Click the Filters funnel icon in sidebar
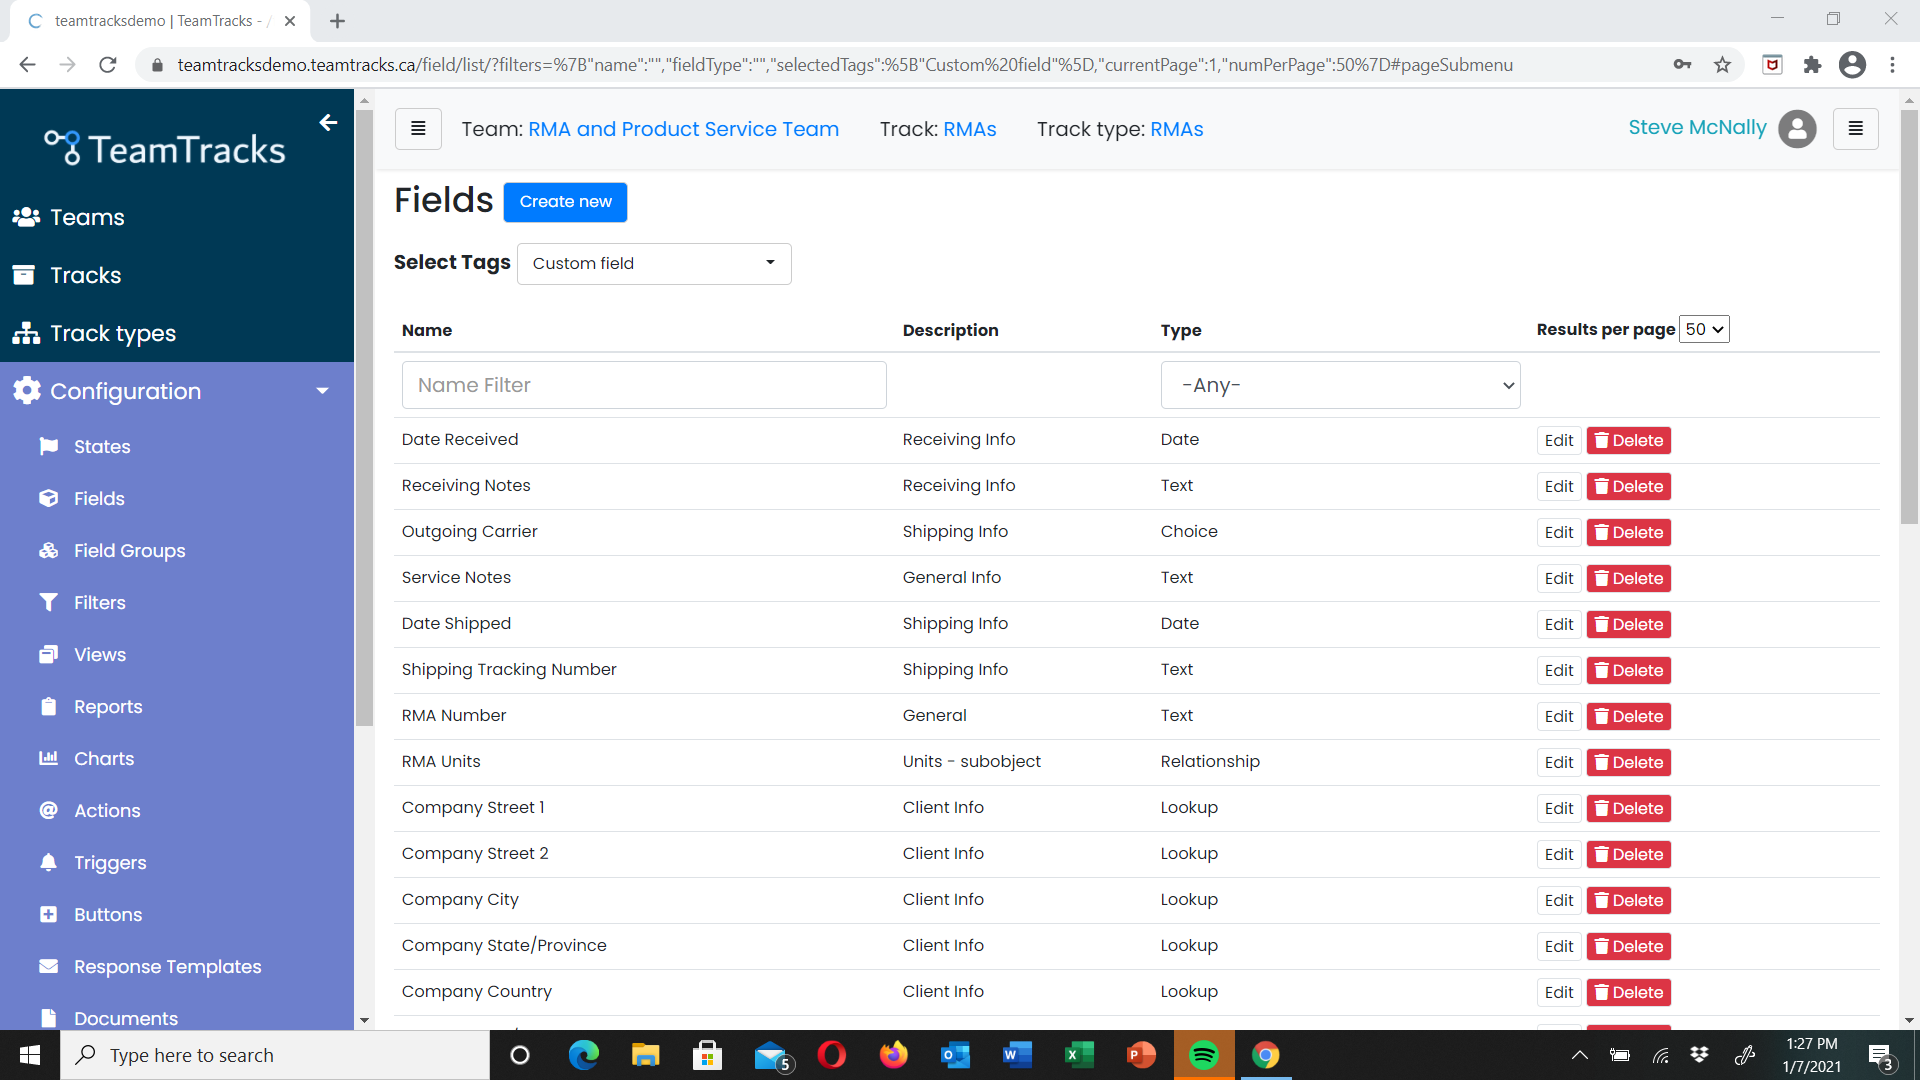1920x1080 pixels. click(48, 602)
